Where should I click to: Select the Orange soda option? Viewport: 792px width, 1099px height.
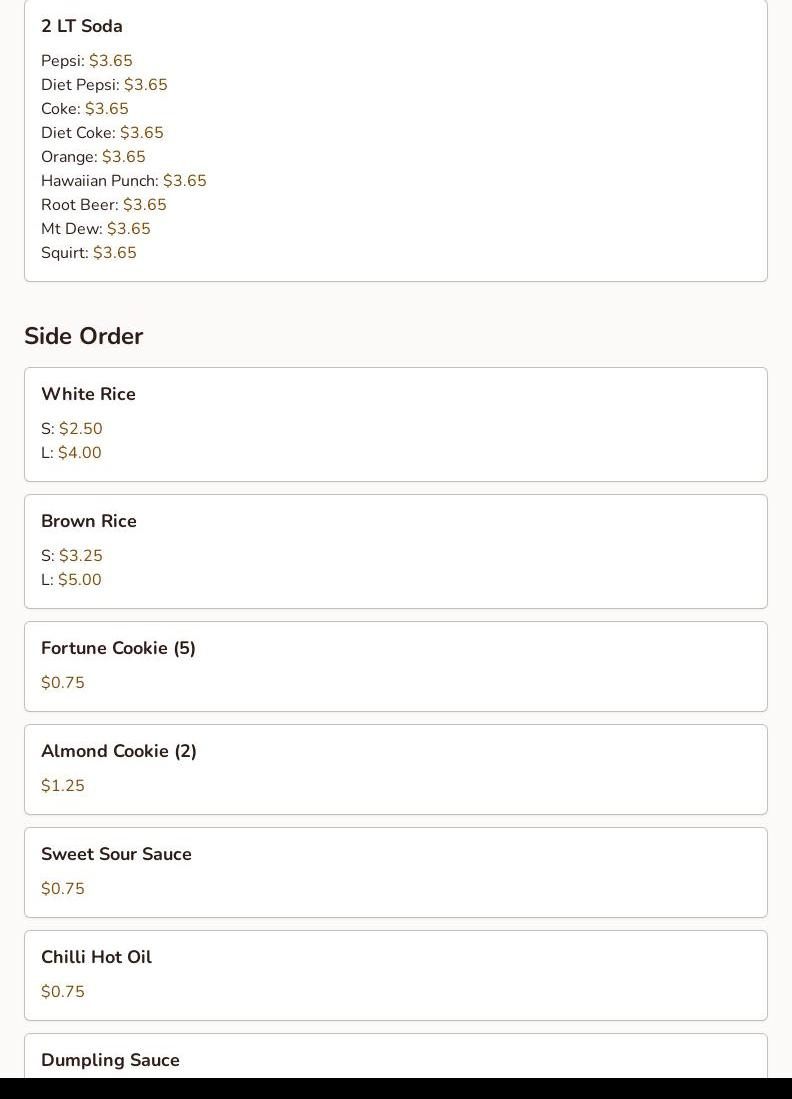click(93, 157)
